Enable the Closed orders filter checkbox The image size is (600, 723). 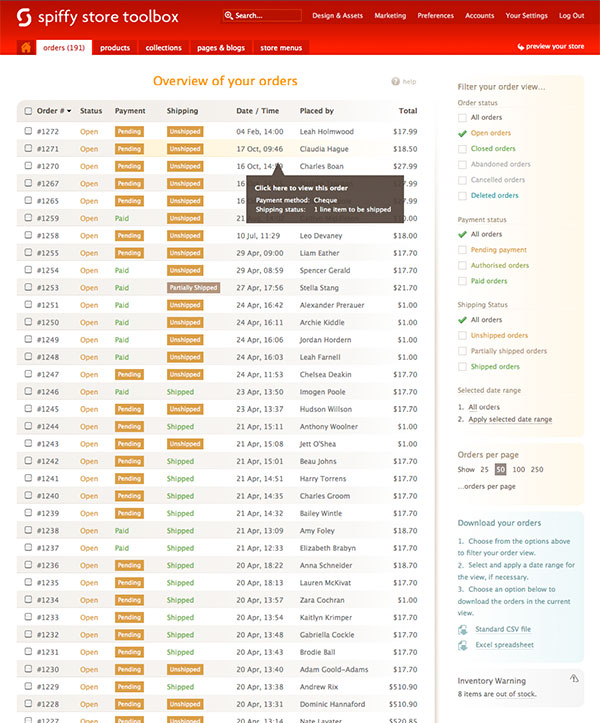coord(462,149)
